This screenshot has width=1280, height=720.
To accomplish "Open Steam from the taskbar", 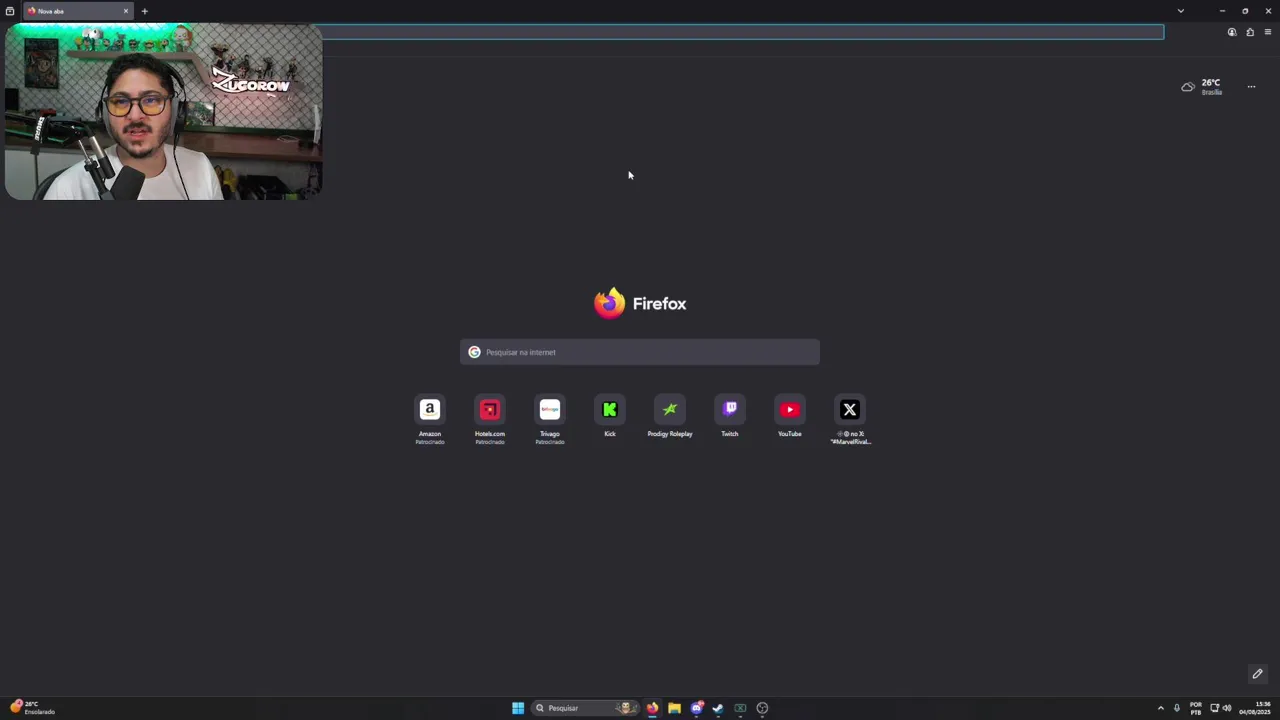I will [718, 708].
